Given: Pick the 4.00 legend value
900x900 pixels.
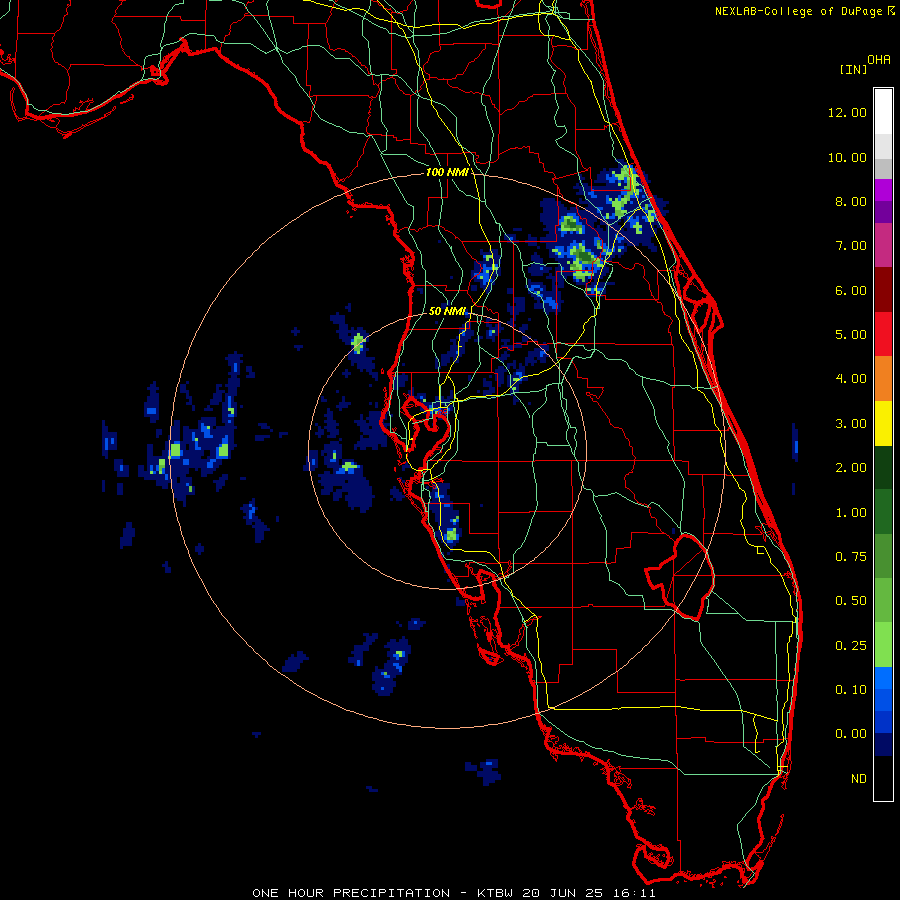Looking at the screenshot, I should pos(851,379).
